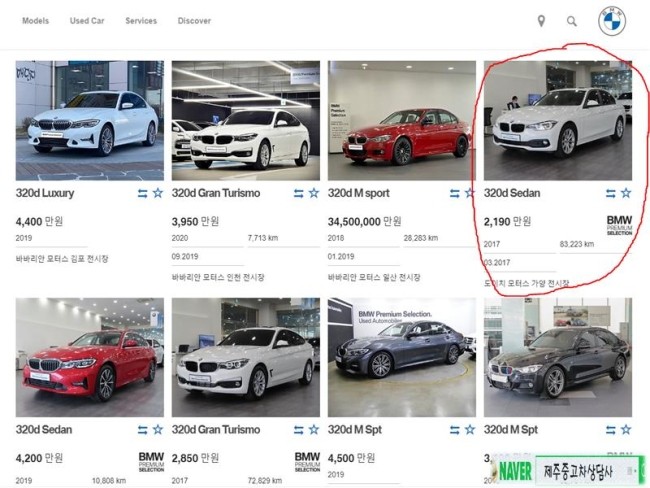Compare the 2,190 만원 320d Sedan
The height and width of the screenshot is (488, 650).
611,193
